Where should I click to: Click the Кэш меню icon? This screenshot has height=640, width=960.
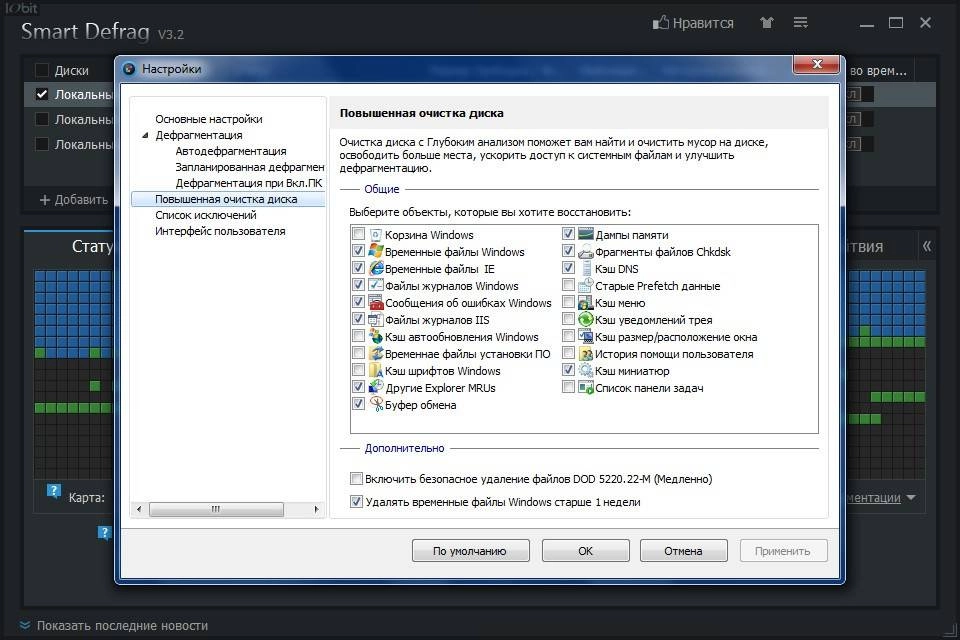click(x=586, y=303)
